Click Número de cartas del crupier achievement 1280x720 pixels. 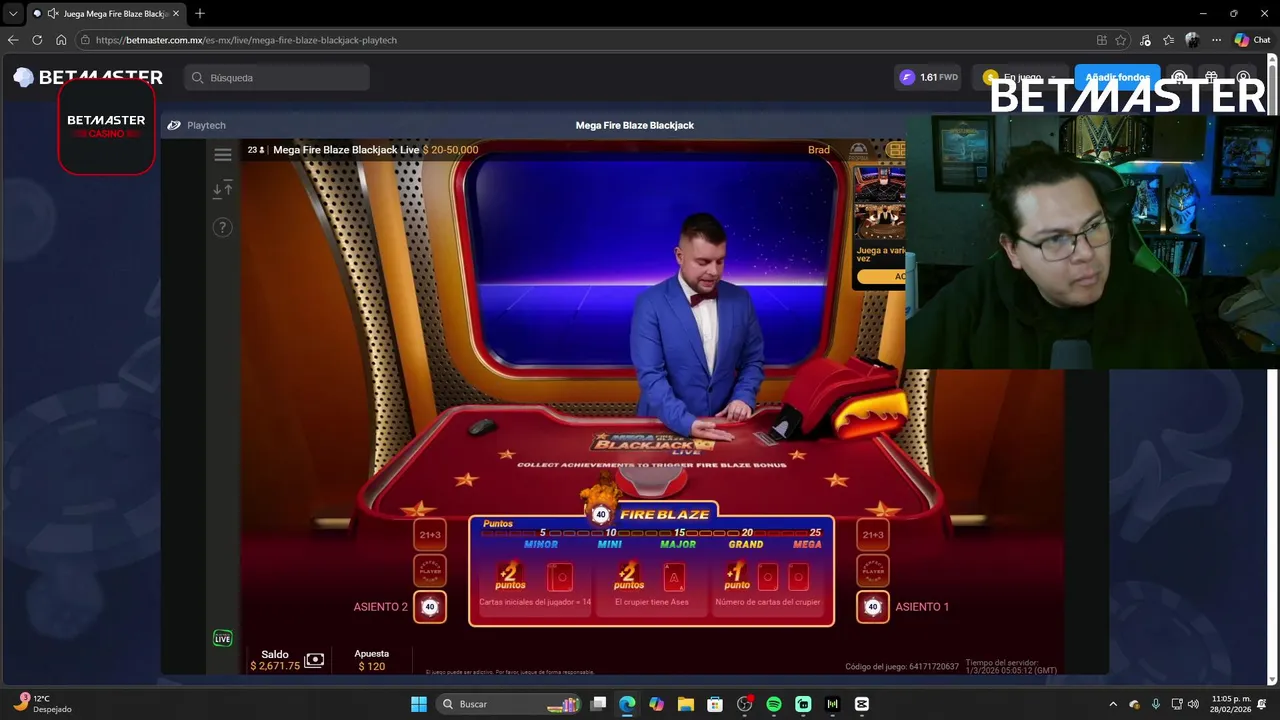pos(767,585)
